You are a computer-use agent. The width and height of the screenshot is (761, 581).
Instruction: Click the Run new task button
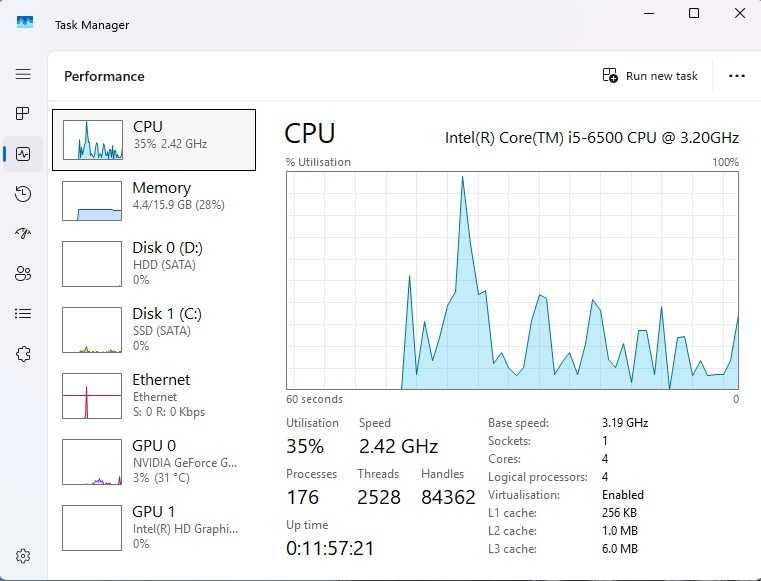pyautogui.click(x=650, y=76)
